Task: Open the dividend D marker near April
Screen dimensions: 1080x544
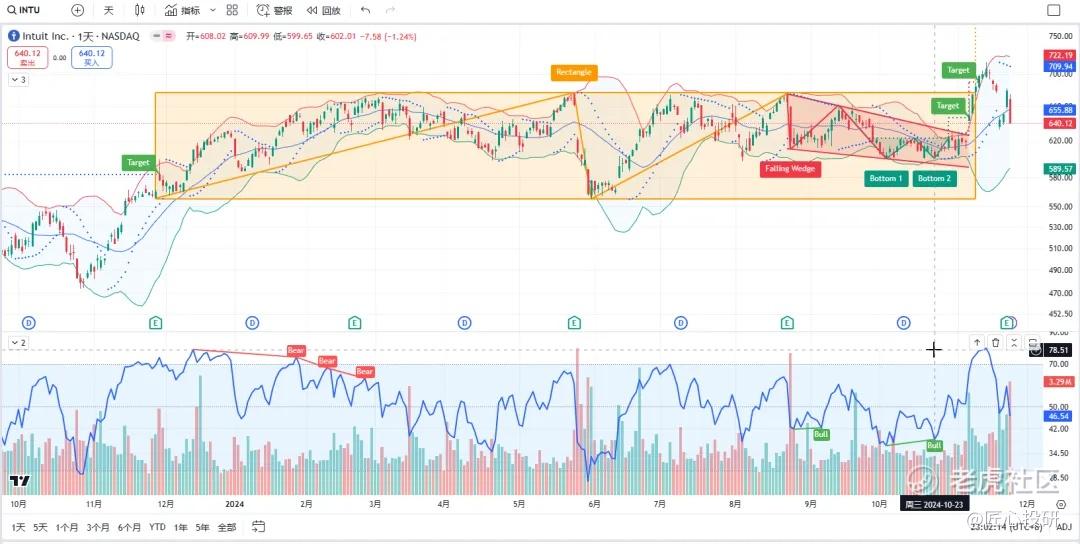Action: click(465, 322)
